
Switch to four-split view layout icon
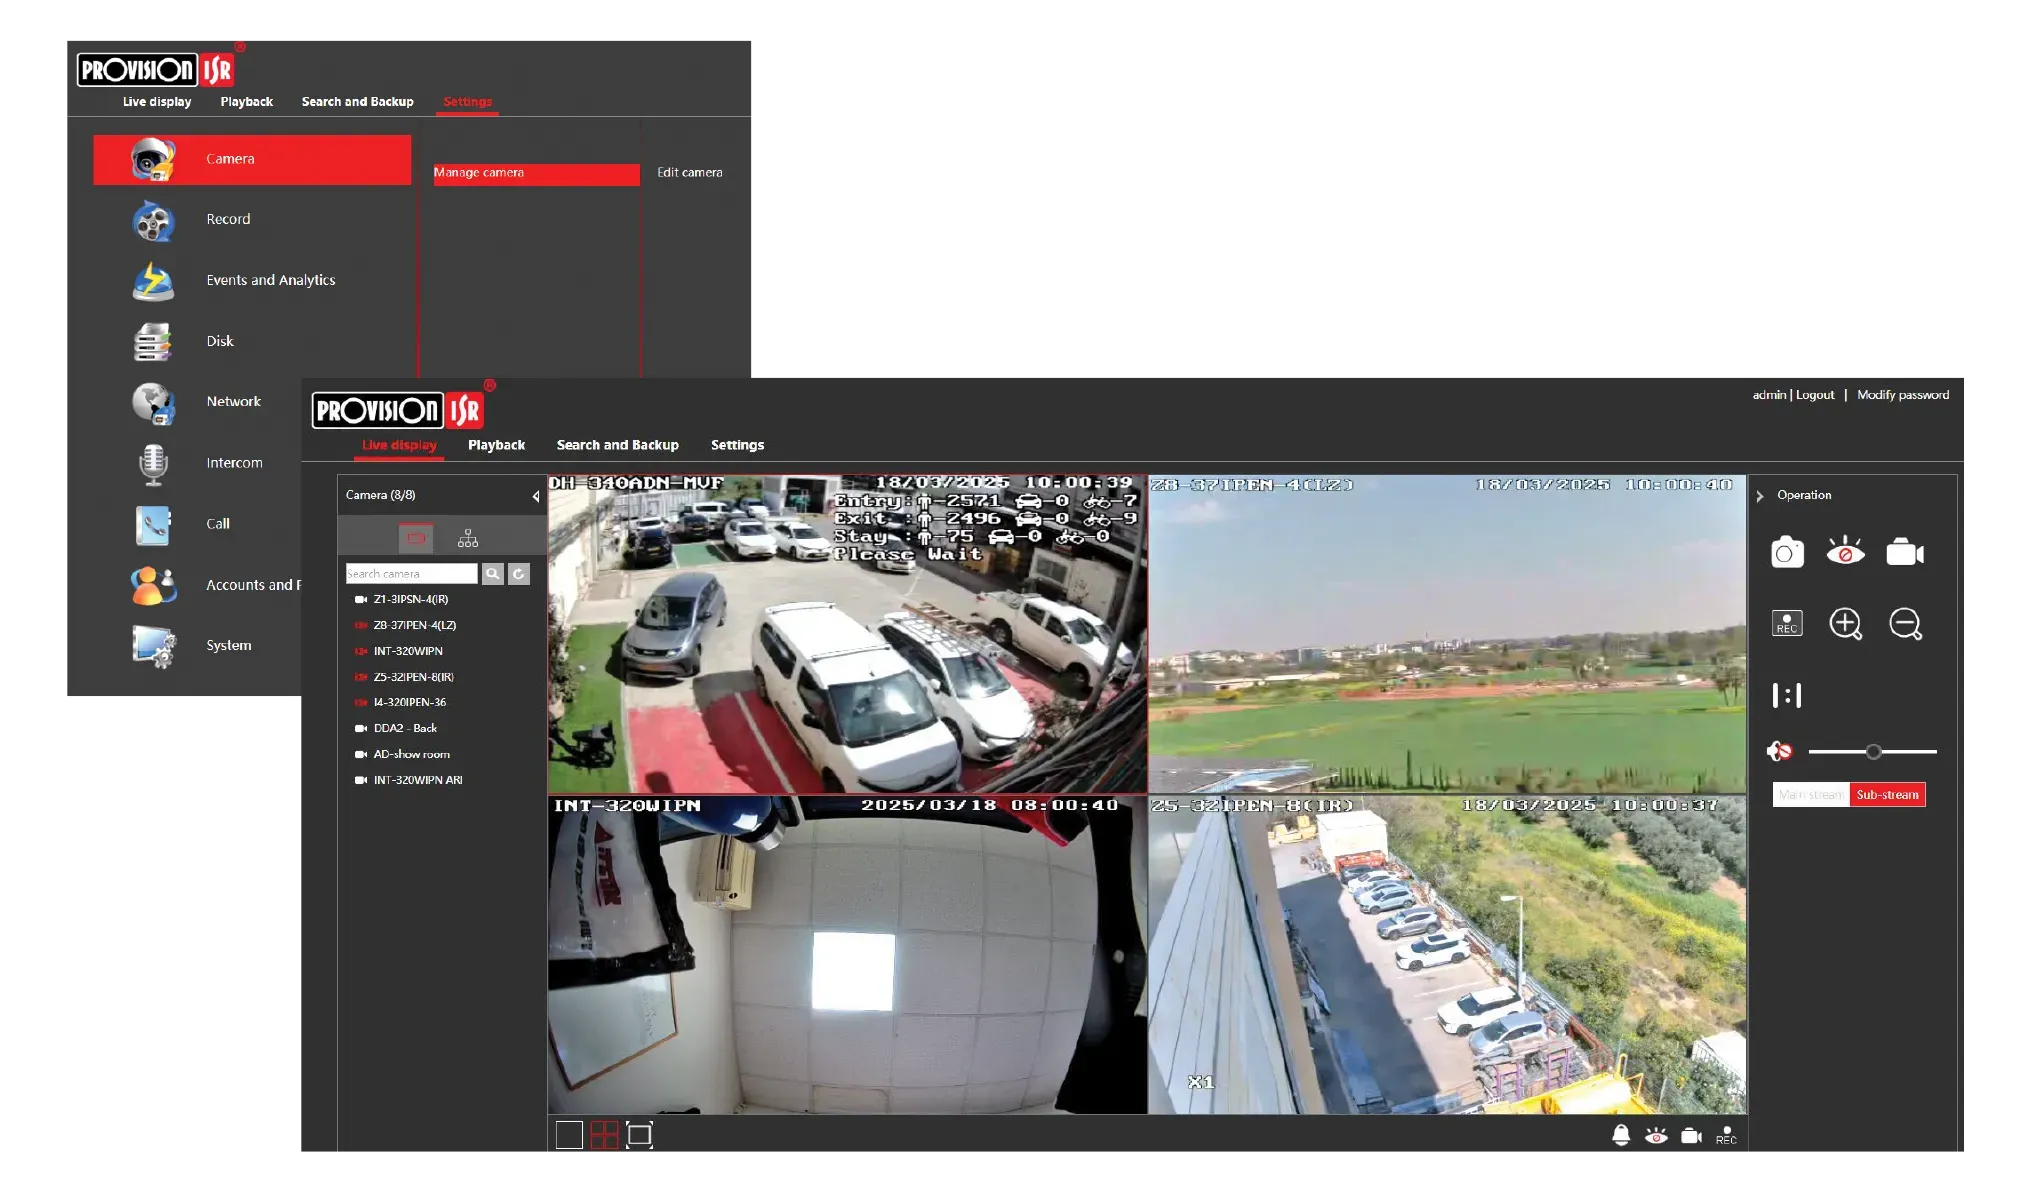click(x=604, y=1135)
